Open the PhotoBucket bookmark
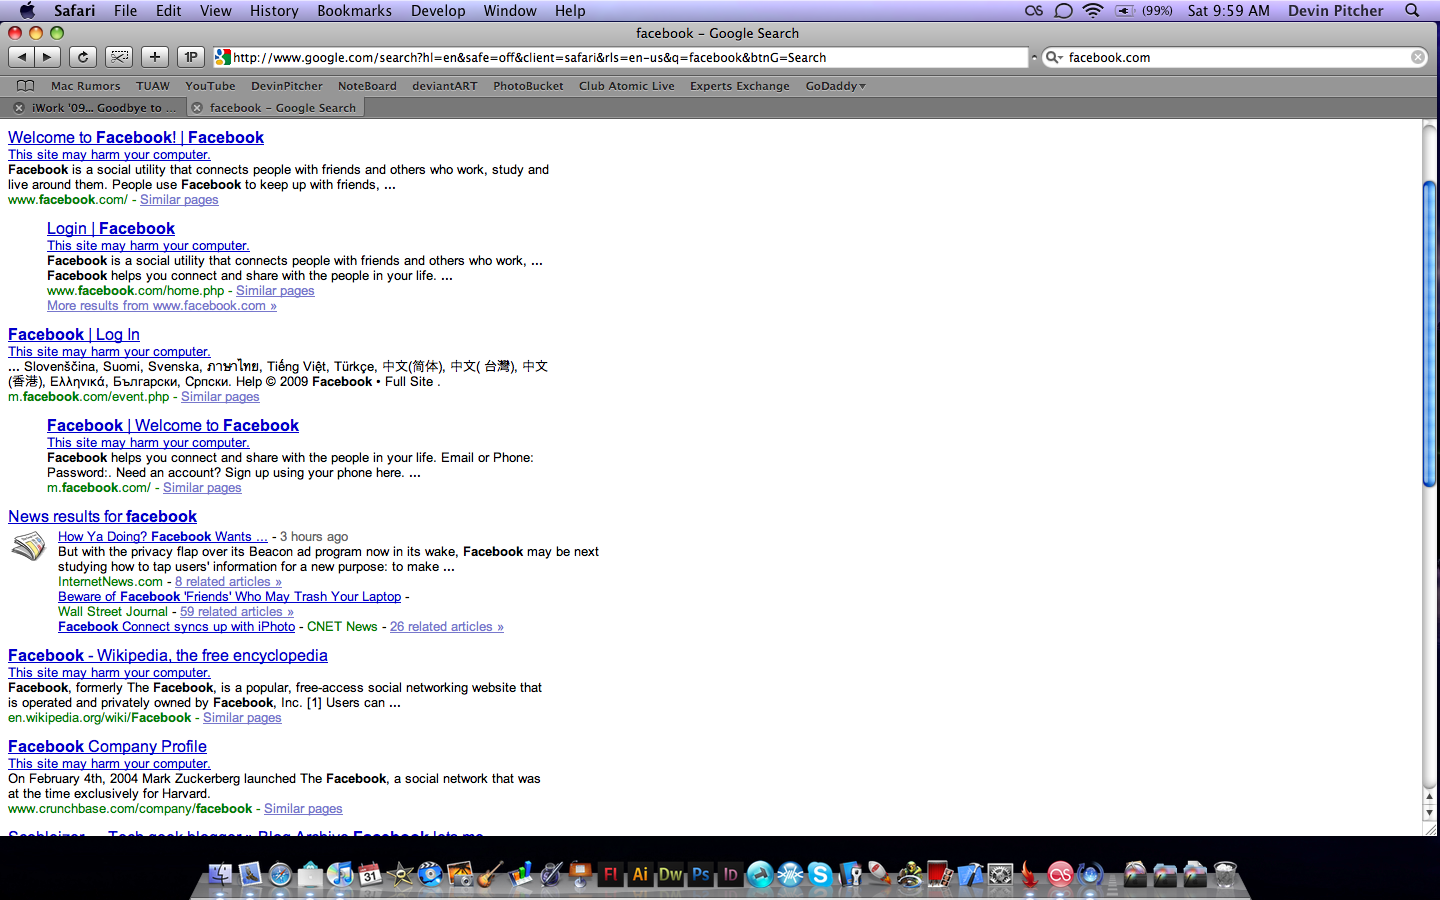Viewport: 1440px width, 900px height. pos(528,86)
